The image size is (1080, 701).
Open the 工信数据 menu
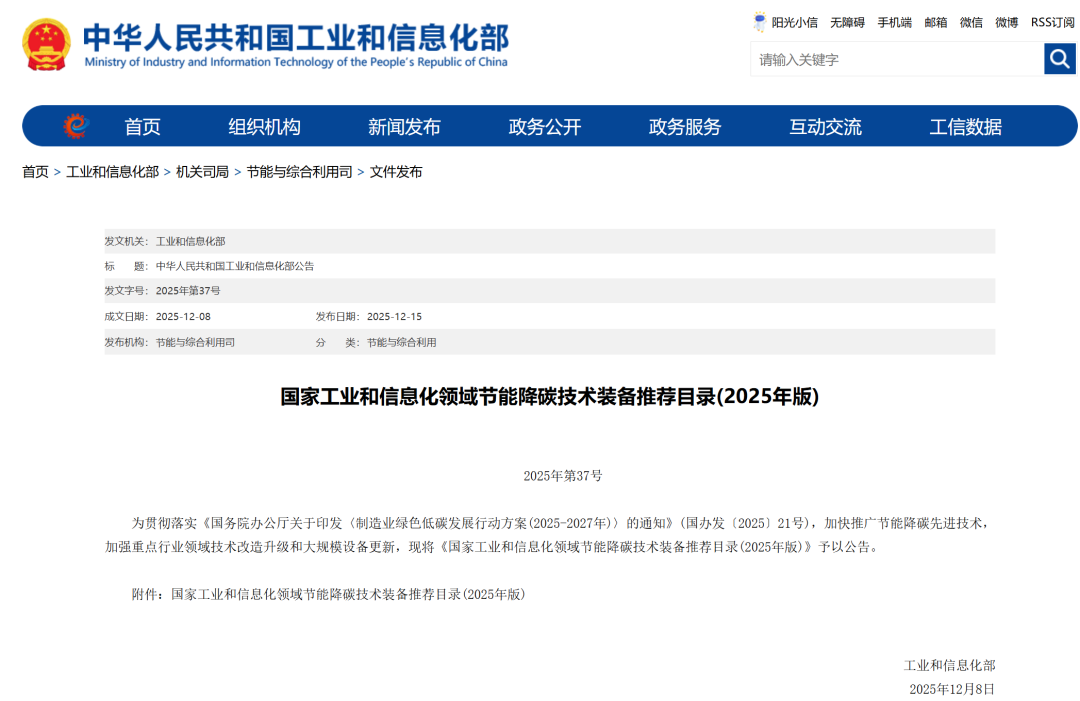coord(966,126)
